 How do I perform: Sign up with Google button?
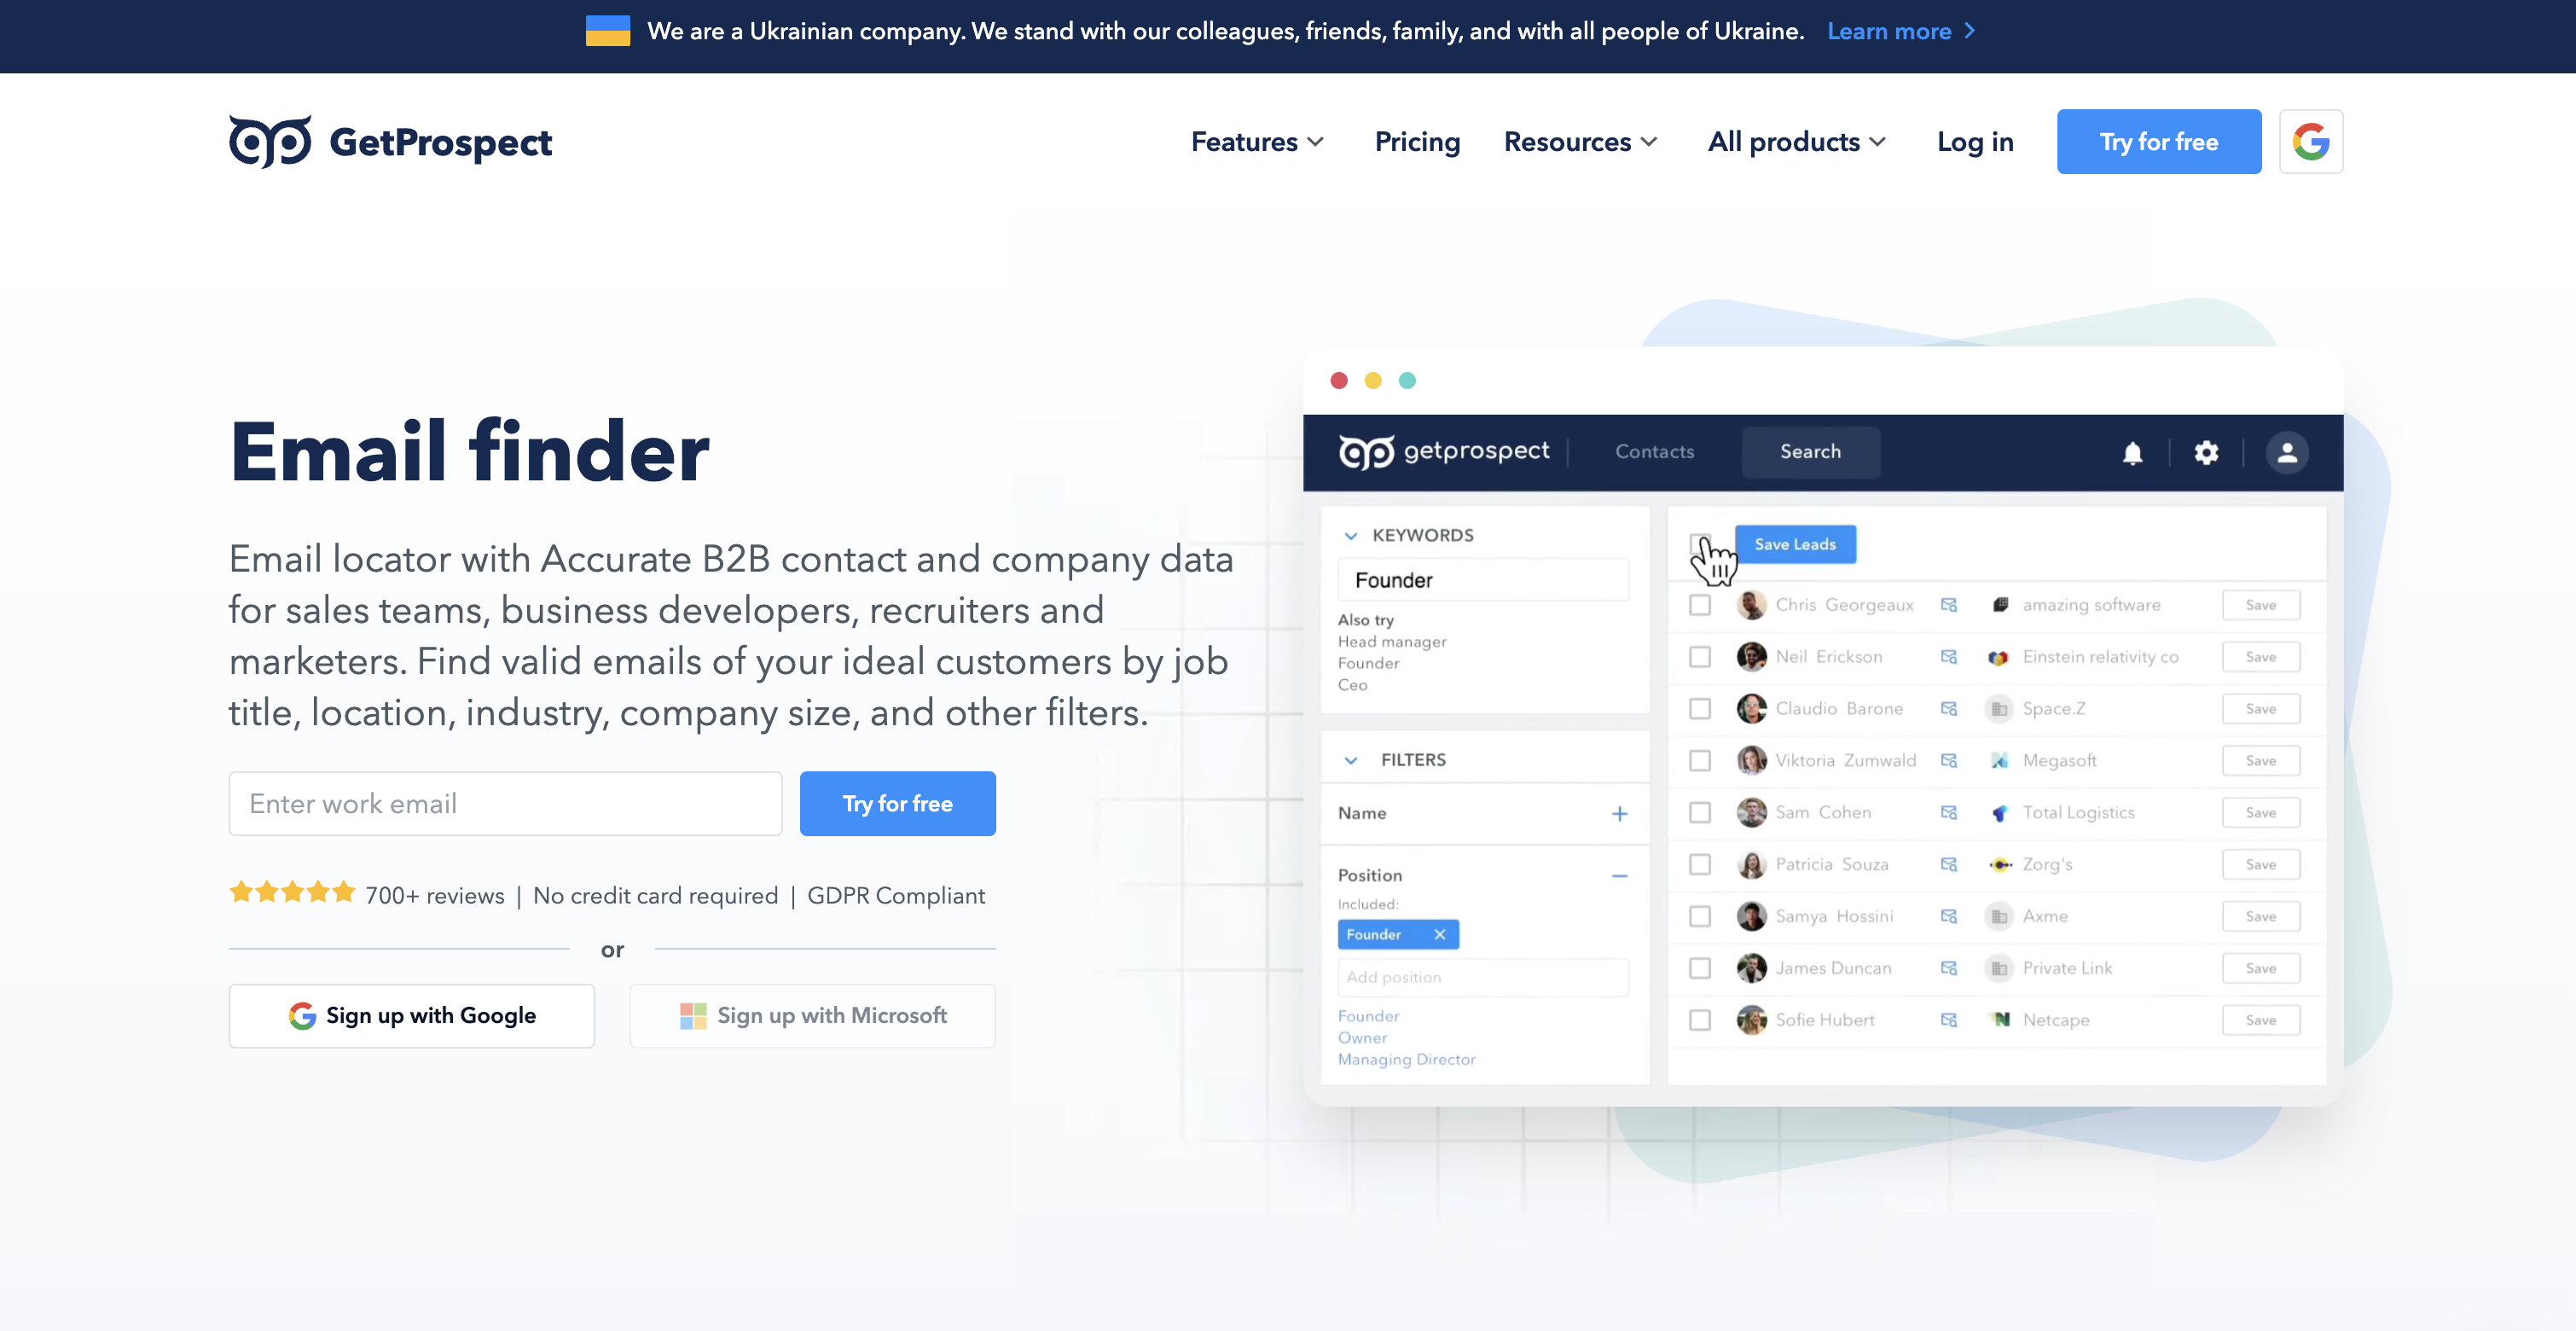click(x=412, y=1015)
